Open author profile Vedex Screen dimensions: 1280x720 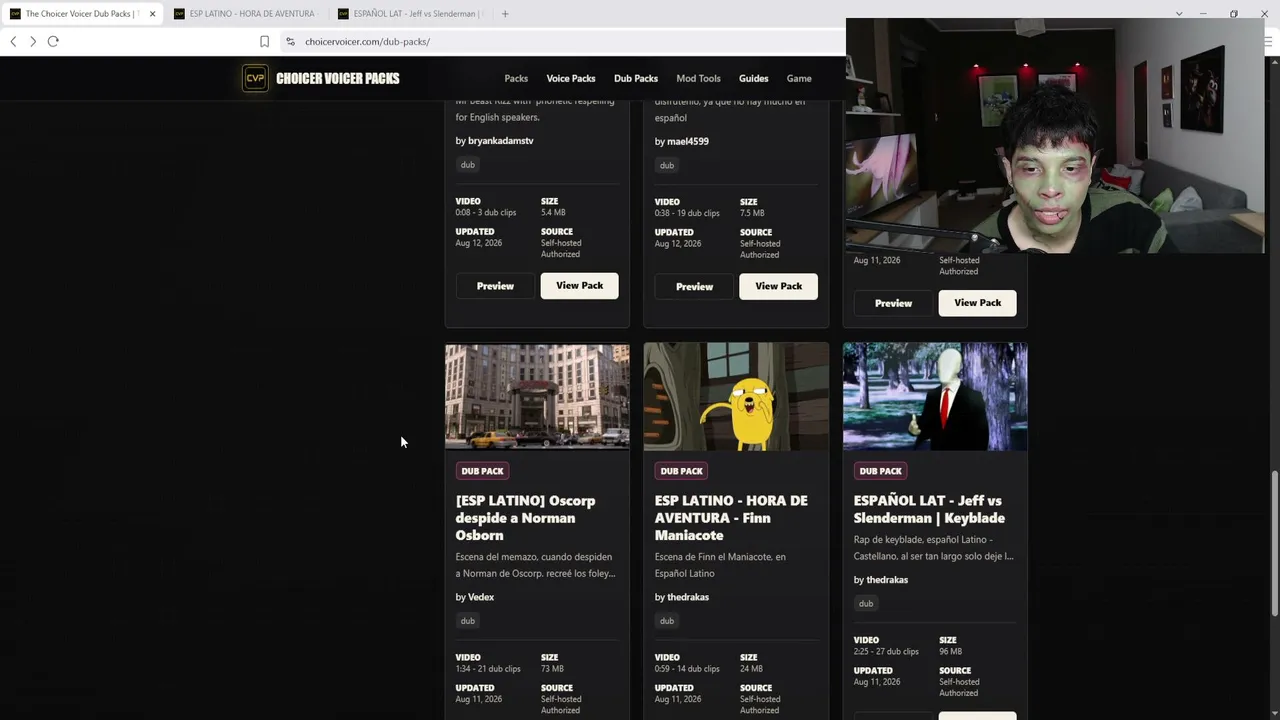(481, 597)
